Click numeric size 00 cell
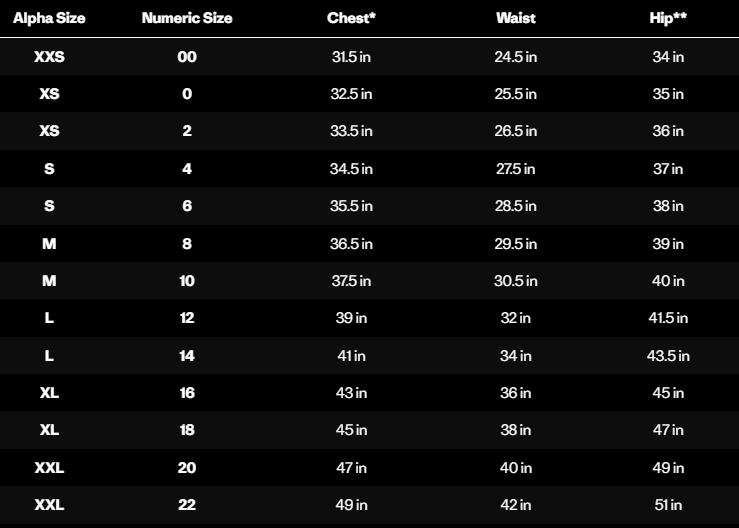This screenshot has height=528, width=739. [187, 57]
